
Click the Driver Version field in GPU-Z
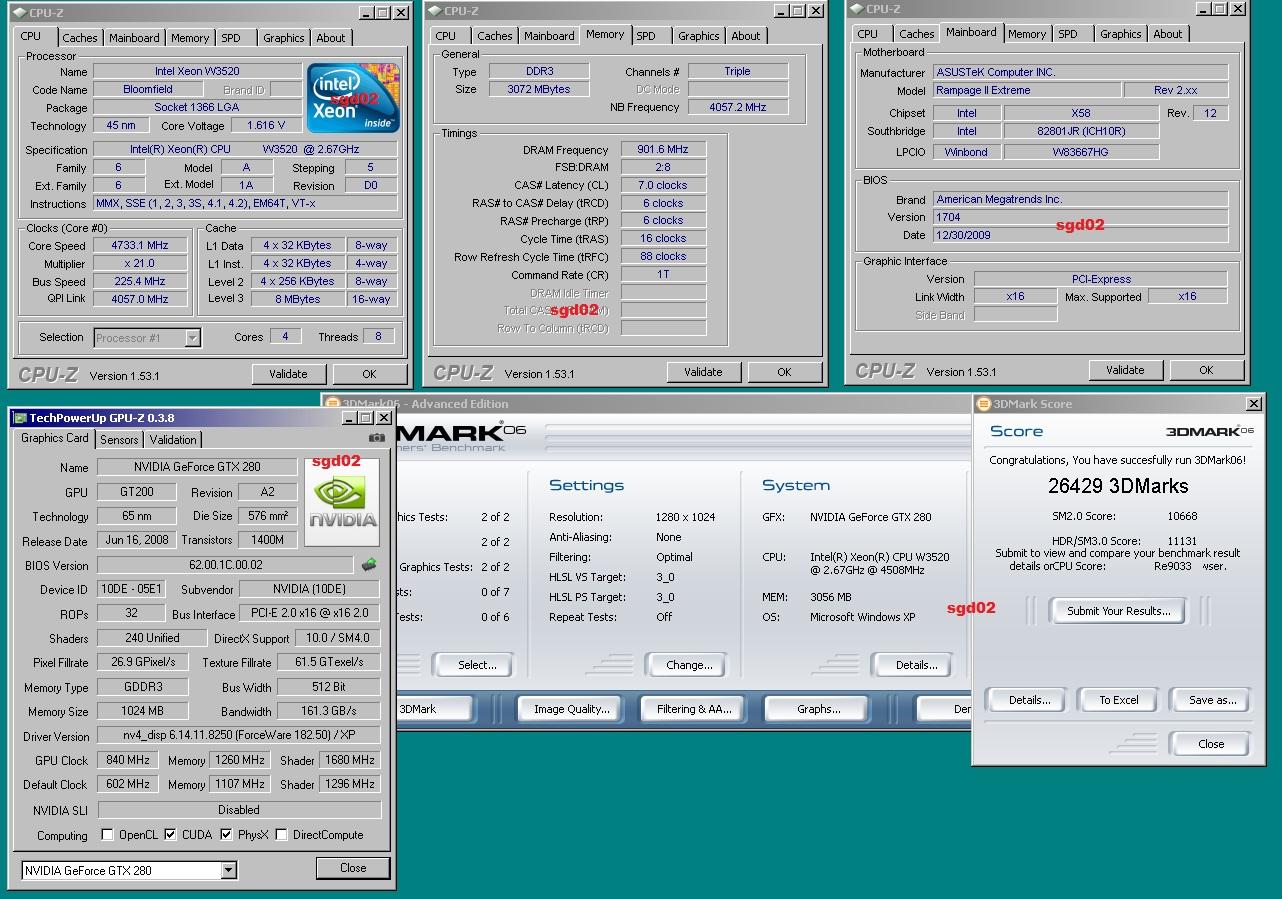point(239,735)
